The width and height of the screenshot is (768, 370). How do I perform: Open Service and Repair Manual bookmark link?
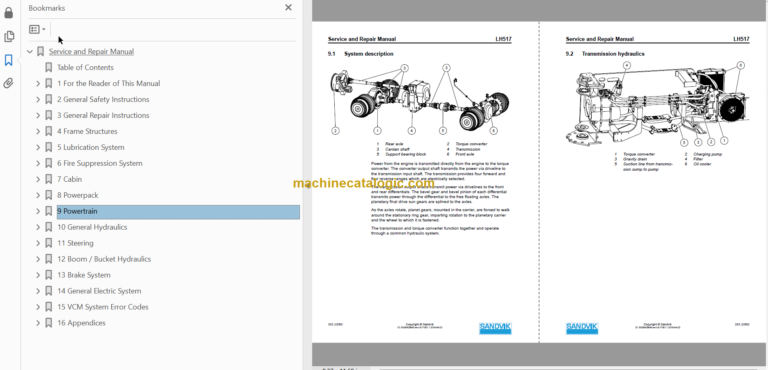point(91,51)
